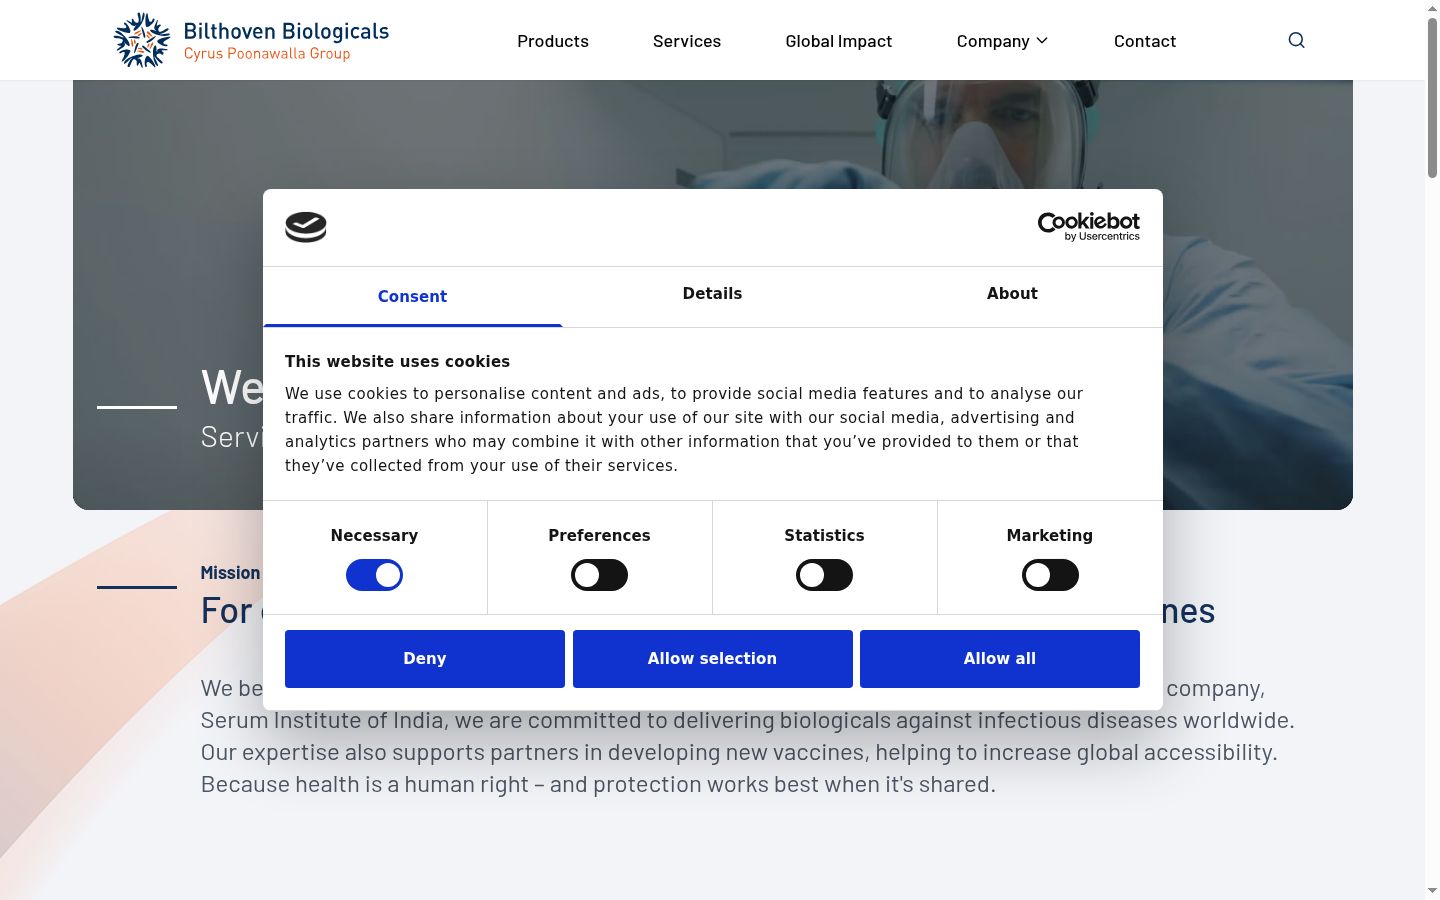This screenshot has width=1440, height=900.
Task: Click the page vertical scrollbar thumb
Action: tap(1432, 98)
